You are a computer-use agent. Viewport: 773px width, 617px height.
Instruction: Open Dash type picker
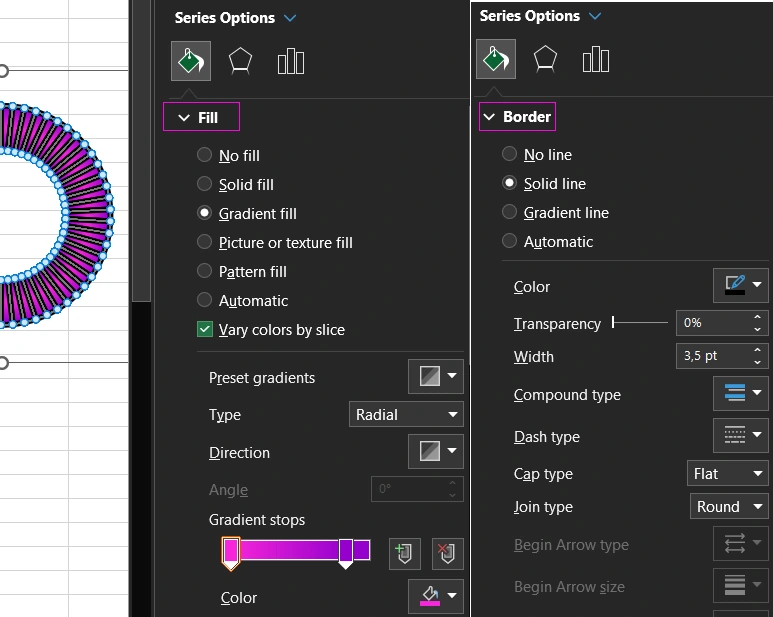click(741, 435)
